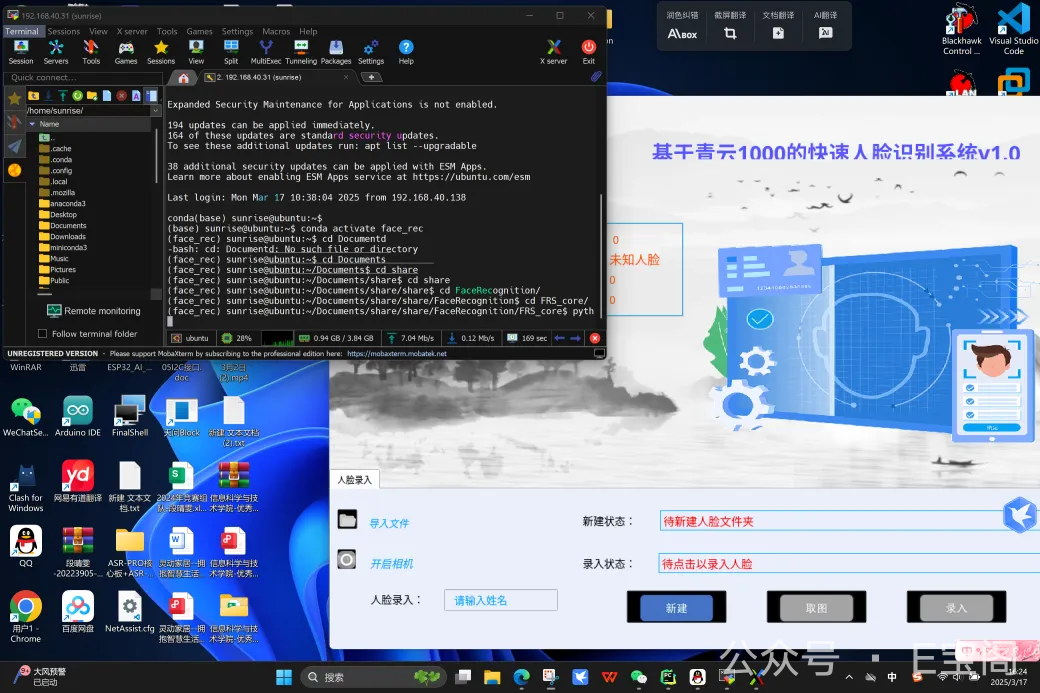Click the 导入文件 link
The height and width of the screenshot is (693, 1040).
[389, 523]
